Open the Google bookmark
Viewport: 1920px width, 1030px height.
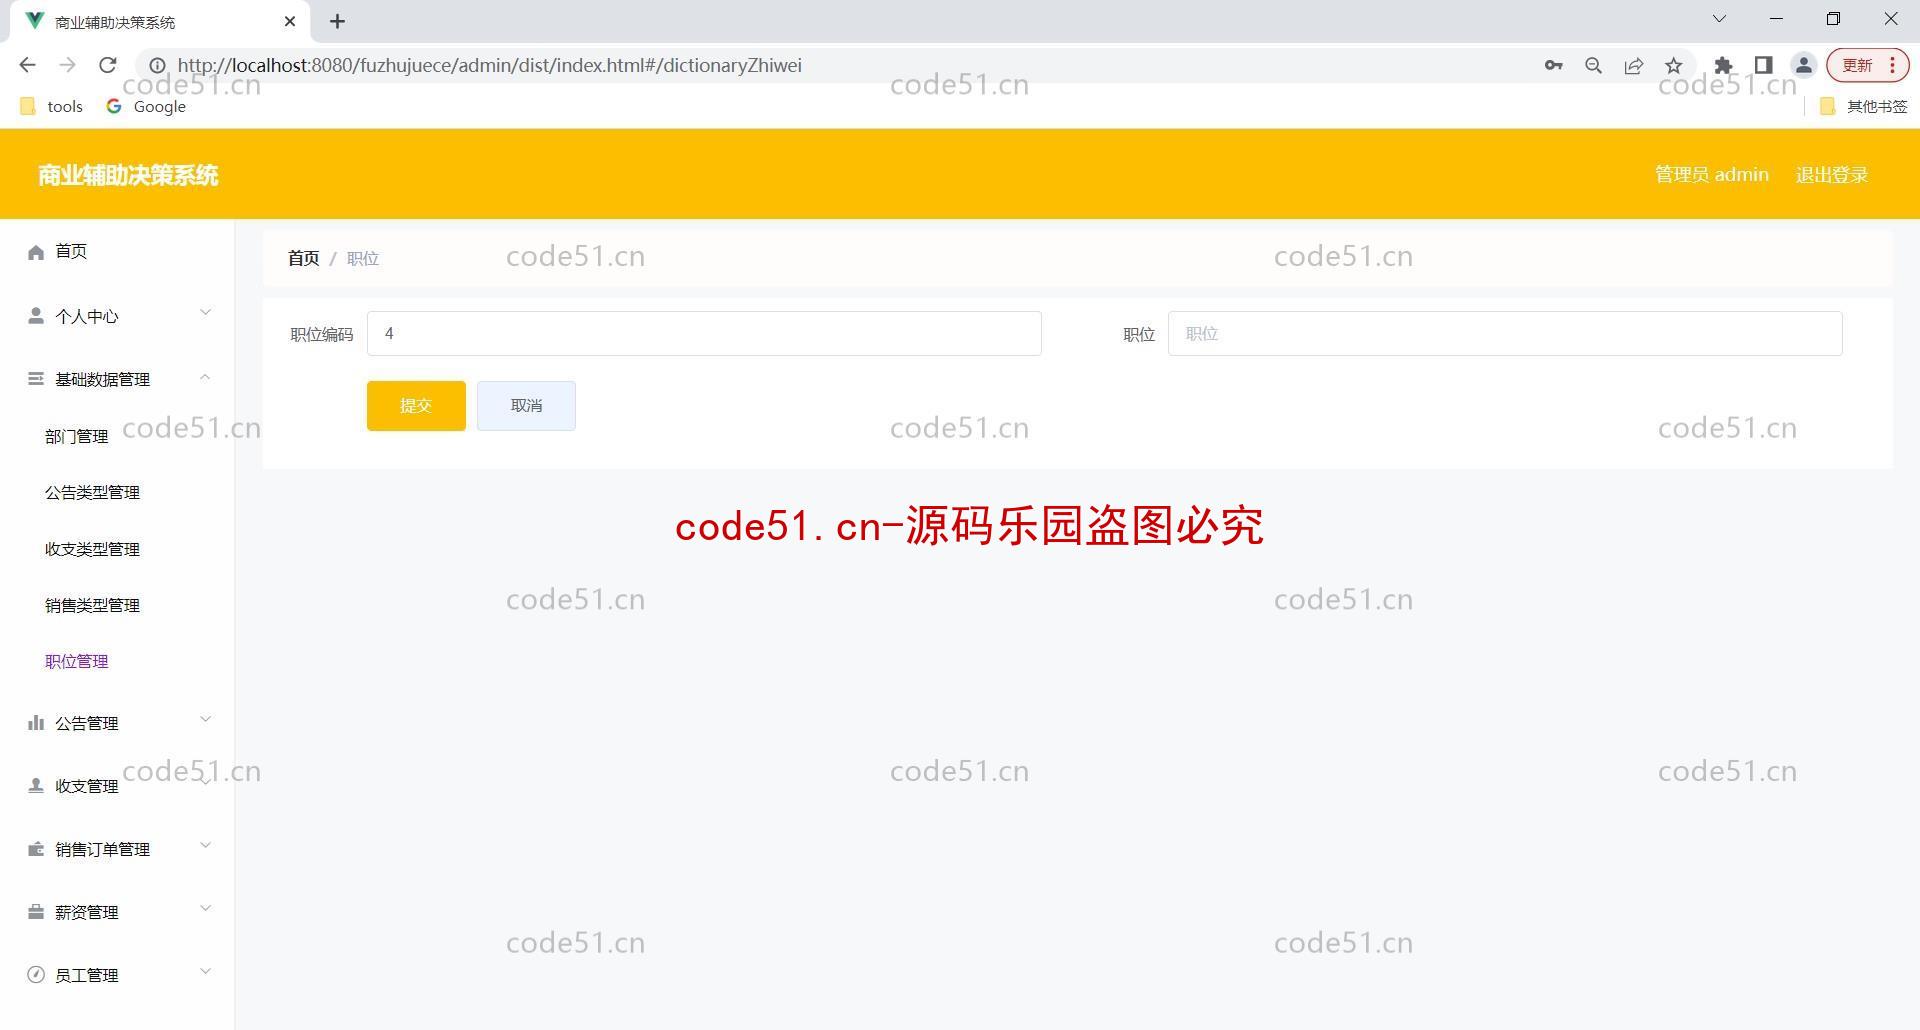[x=146, y=106]
